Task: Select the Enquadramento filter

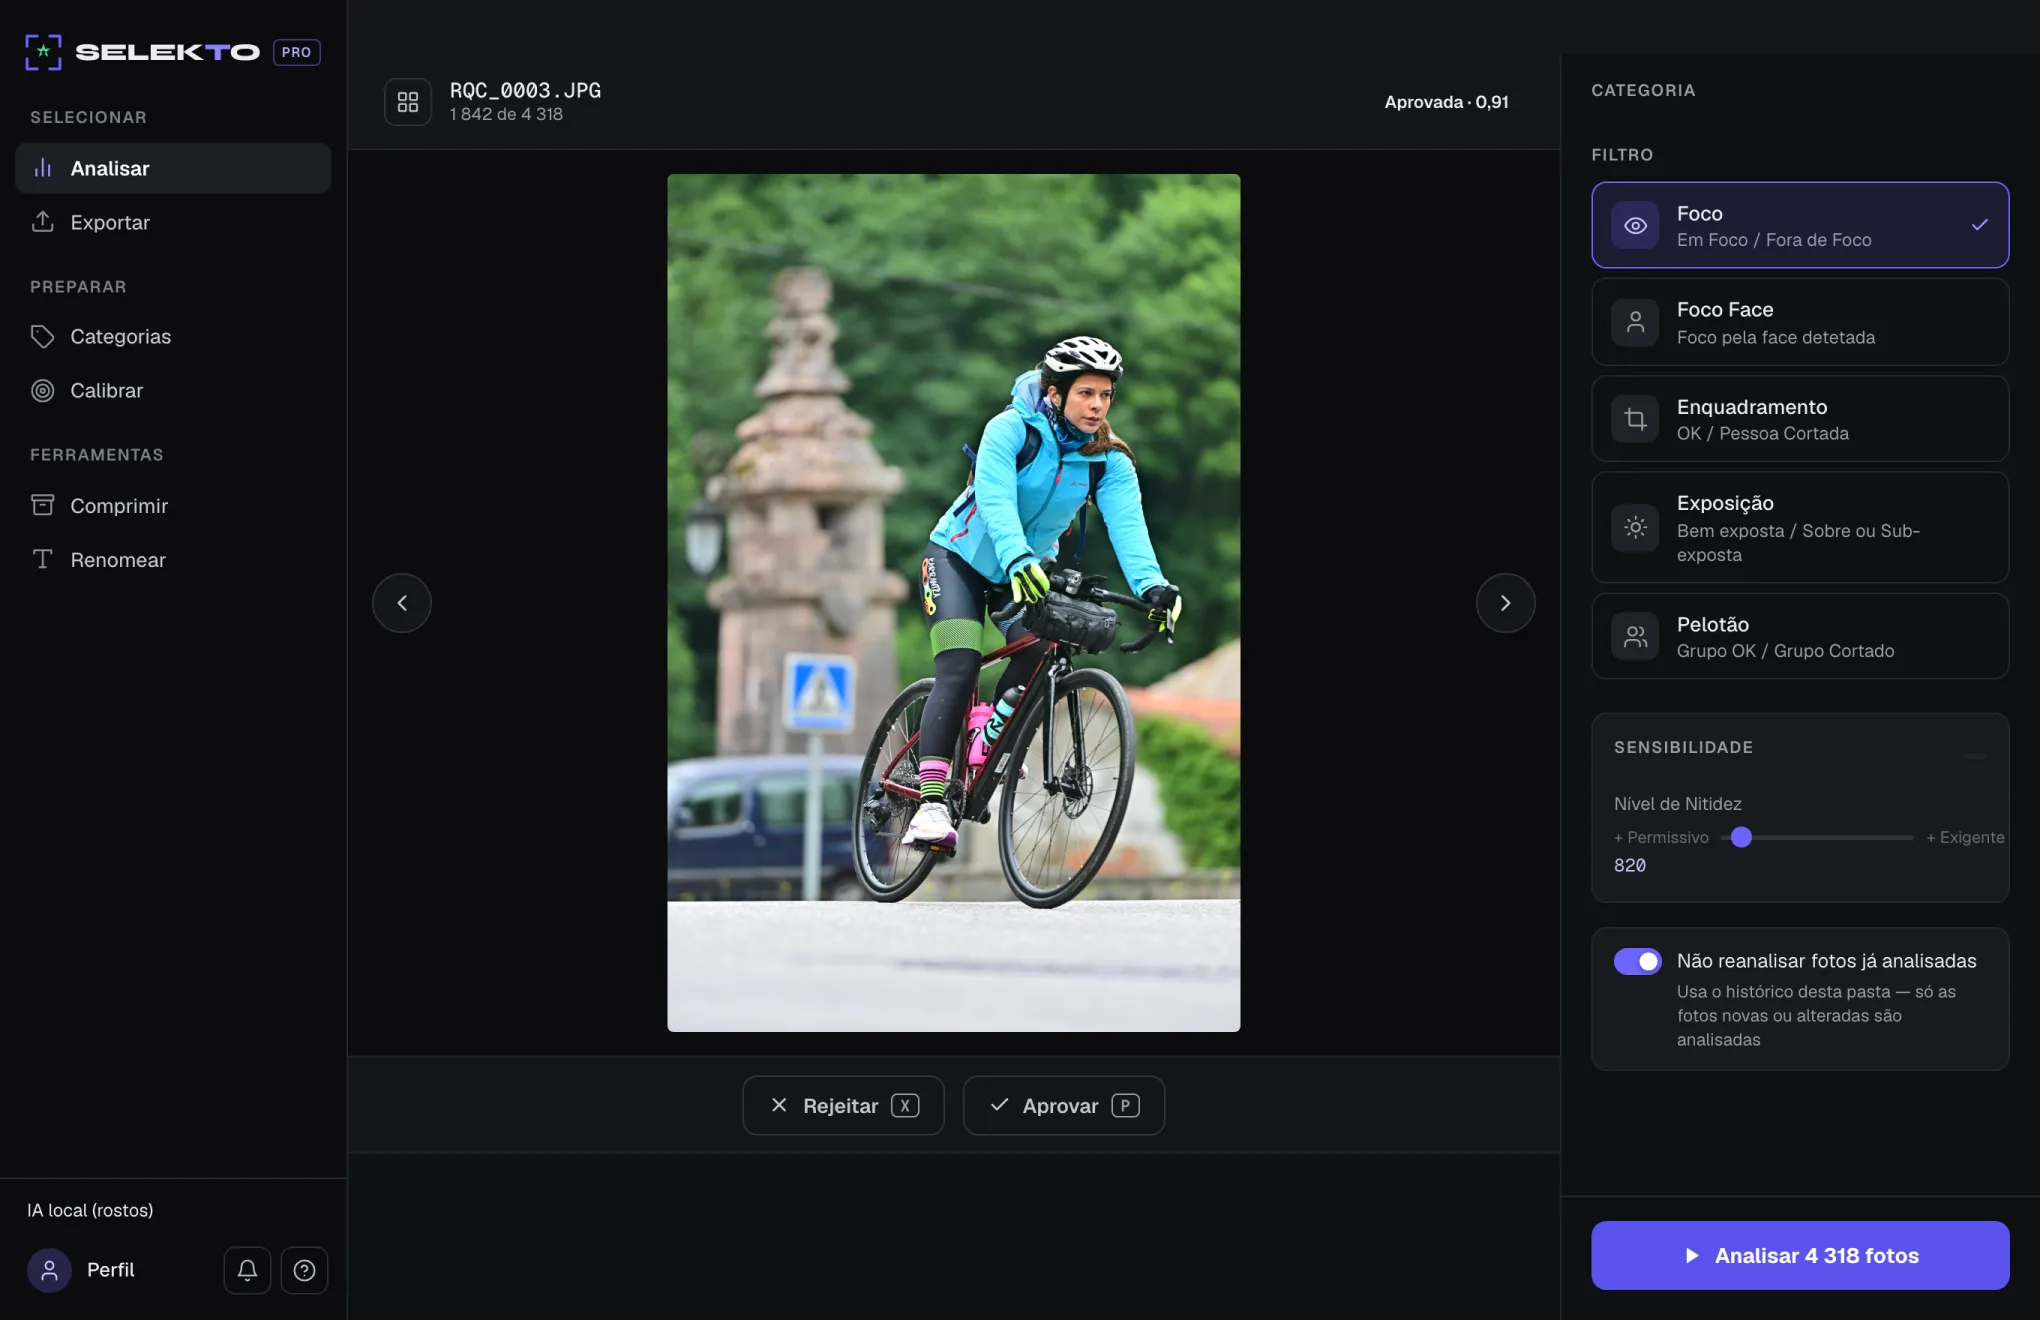Action: (x=1800, y=419)
